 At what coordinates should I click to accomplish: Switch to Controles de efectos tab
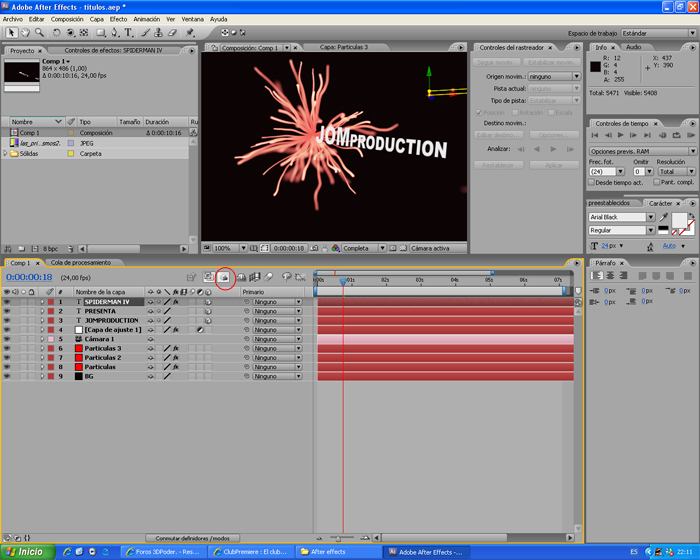[x=113, y=50]
